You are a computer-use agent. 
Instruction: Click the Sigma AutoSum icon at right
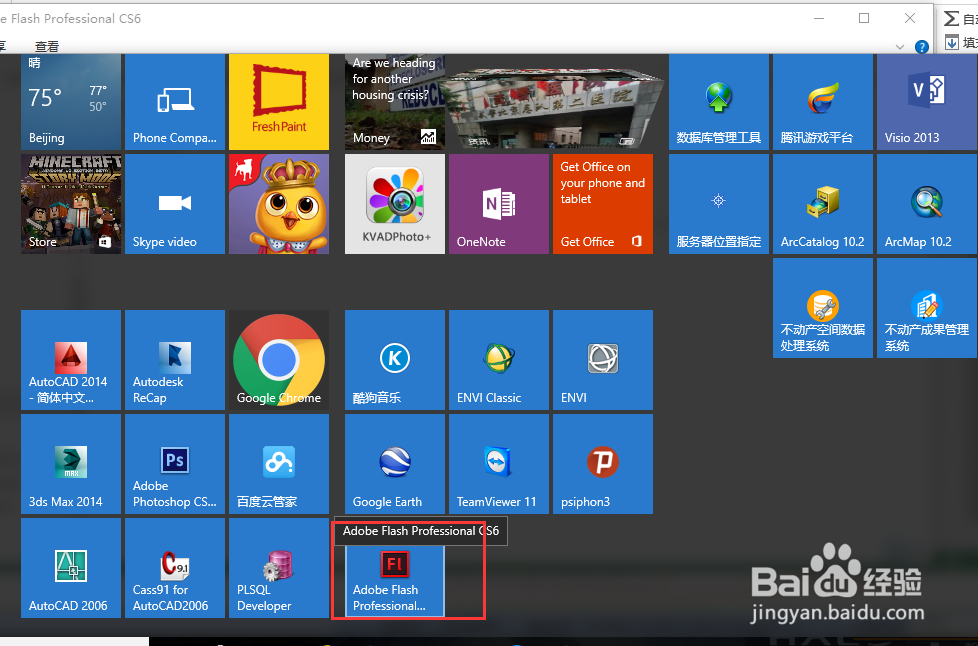point(951,19)
